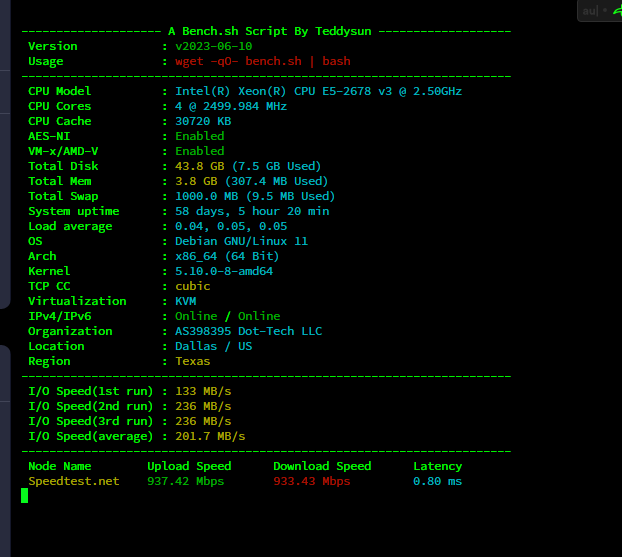Viewport: 622px width, 557px height.
Task: Click the system uptime value of 58 days
Action: click(x=252, y=211)
